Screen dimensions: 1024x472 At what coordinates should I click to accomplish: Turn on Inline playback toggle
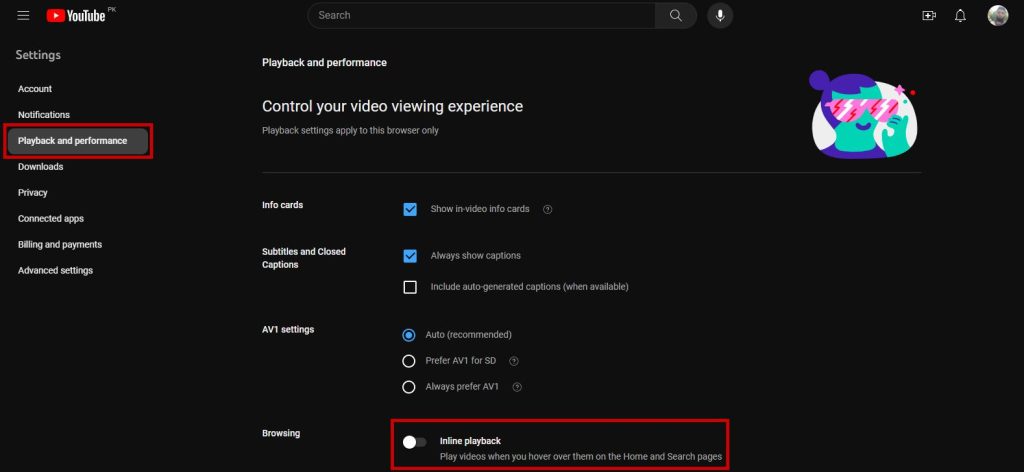414,442
